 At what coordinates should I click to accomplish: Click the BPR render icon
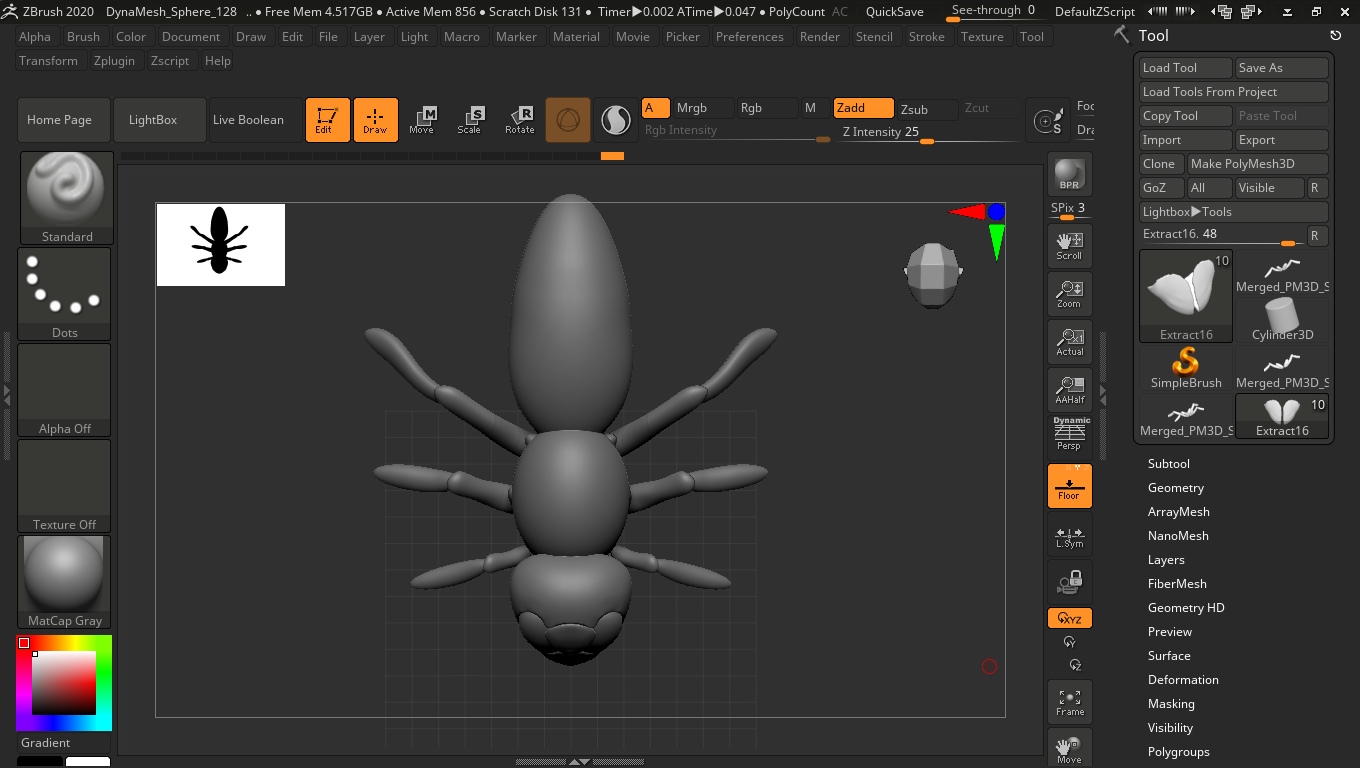(1069, 175)
